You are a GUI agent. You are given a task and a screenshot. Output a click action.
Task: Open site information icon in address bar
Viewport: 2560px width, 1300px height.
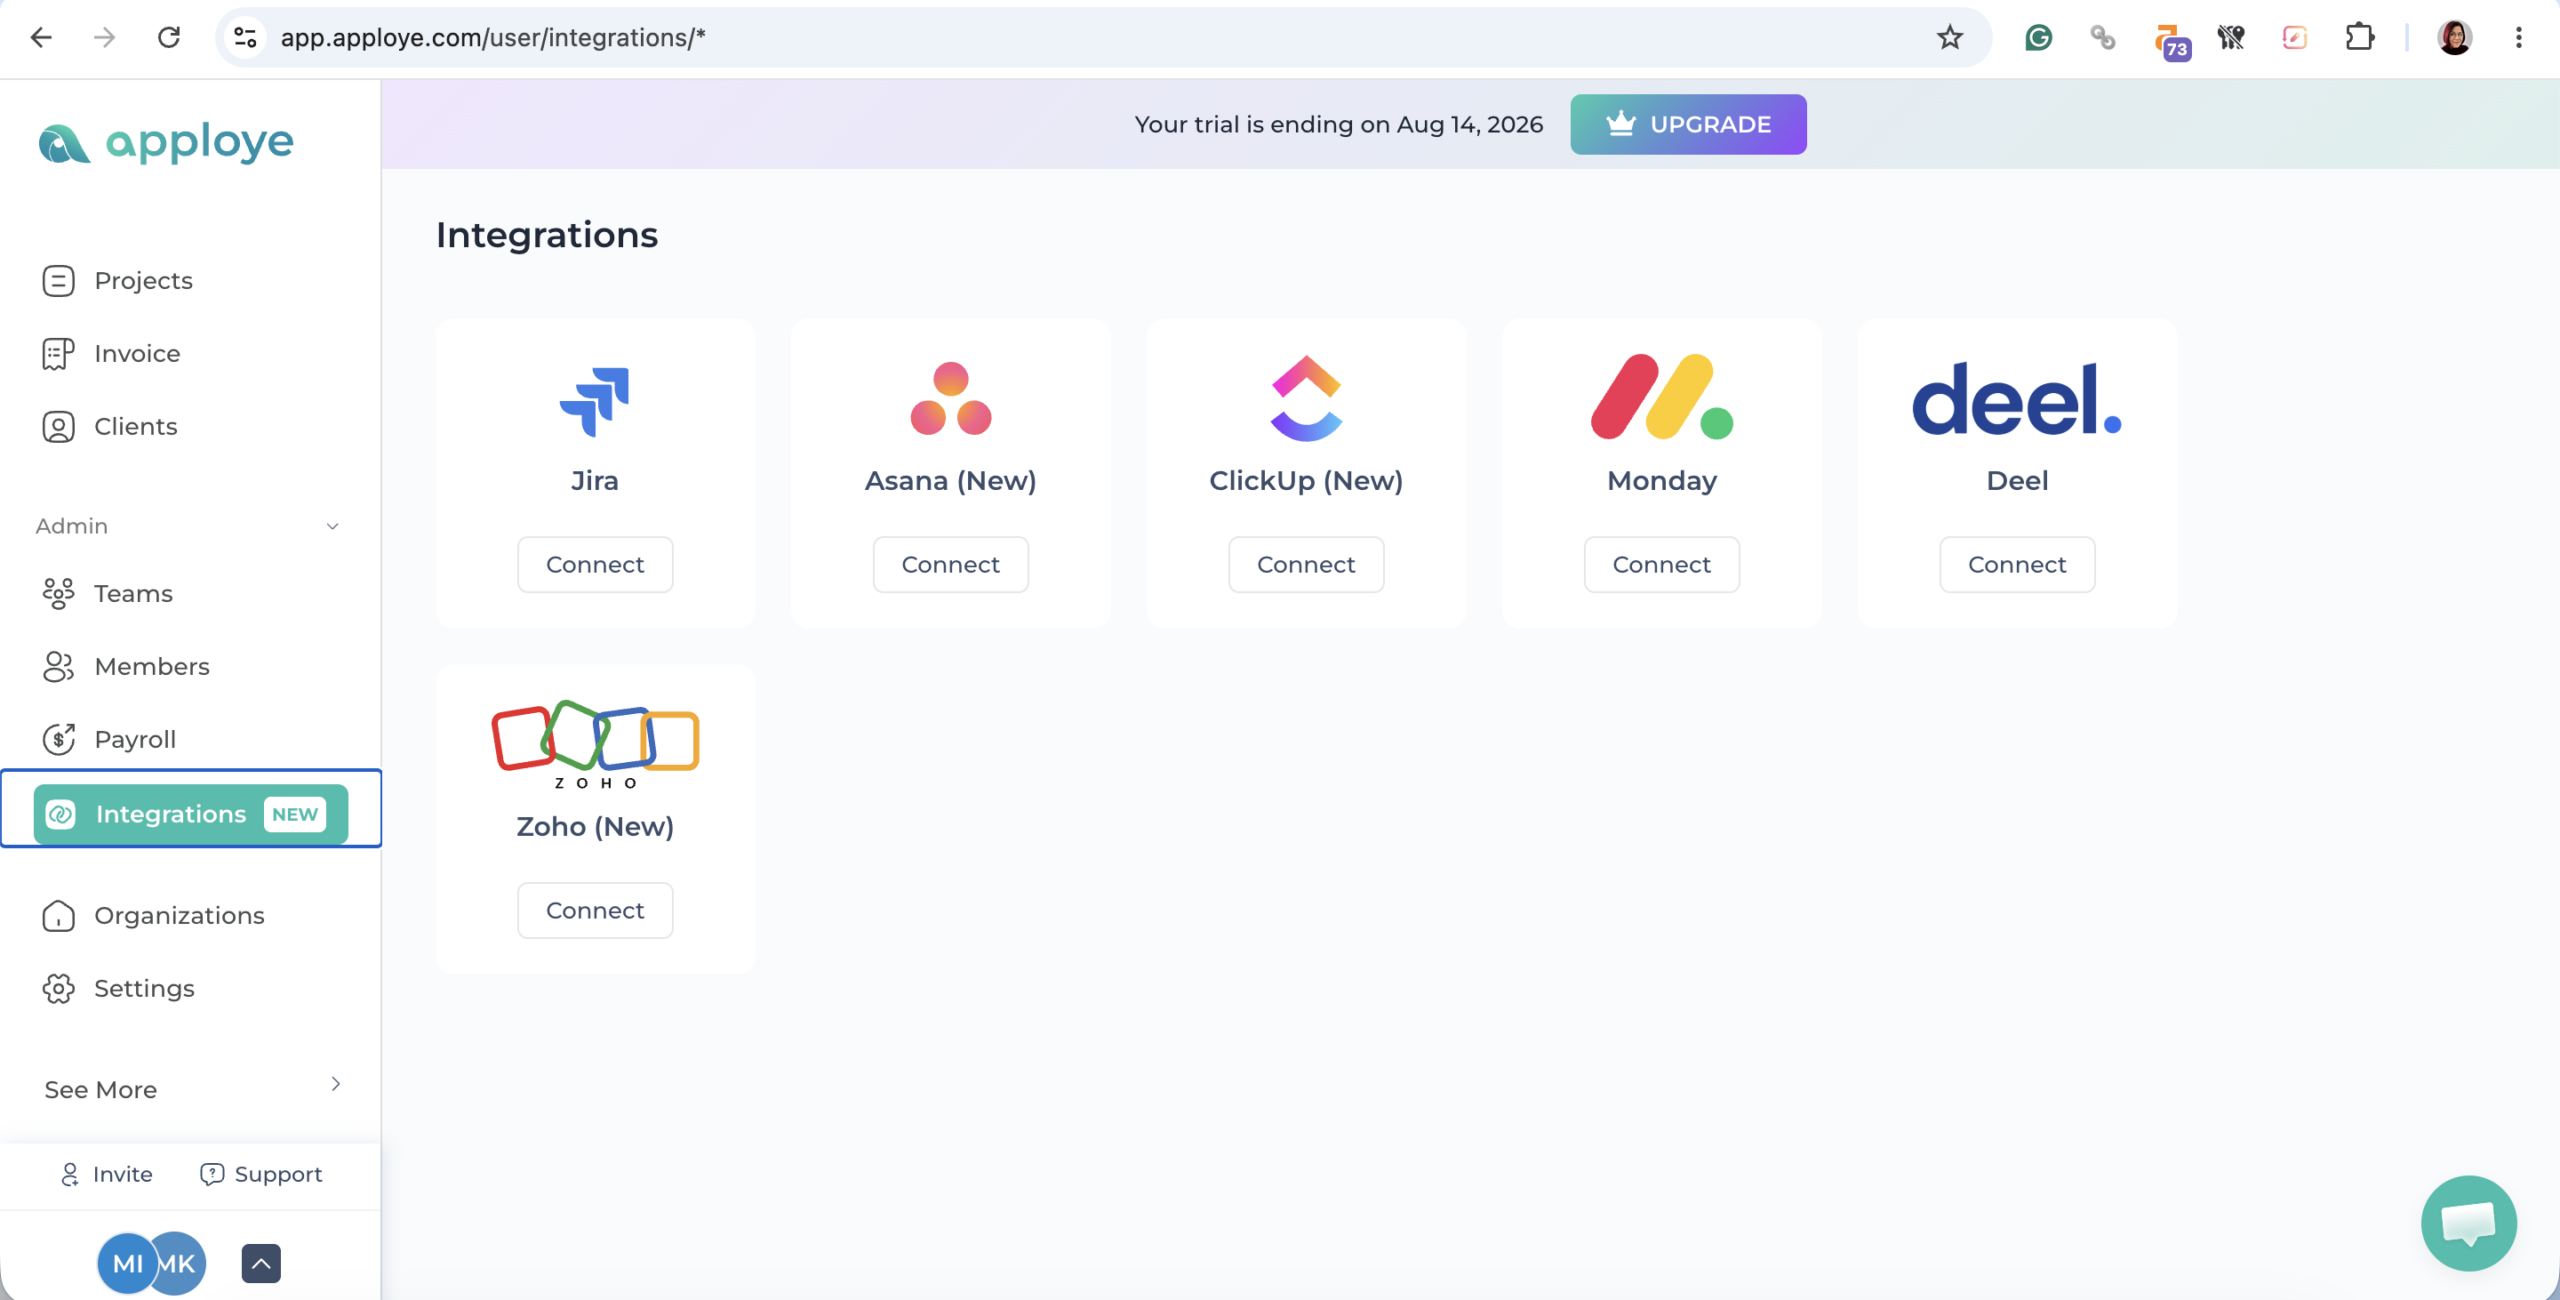(245, 38)
